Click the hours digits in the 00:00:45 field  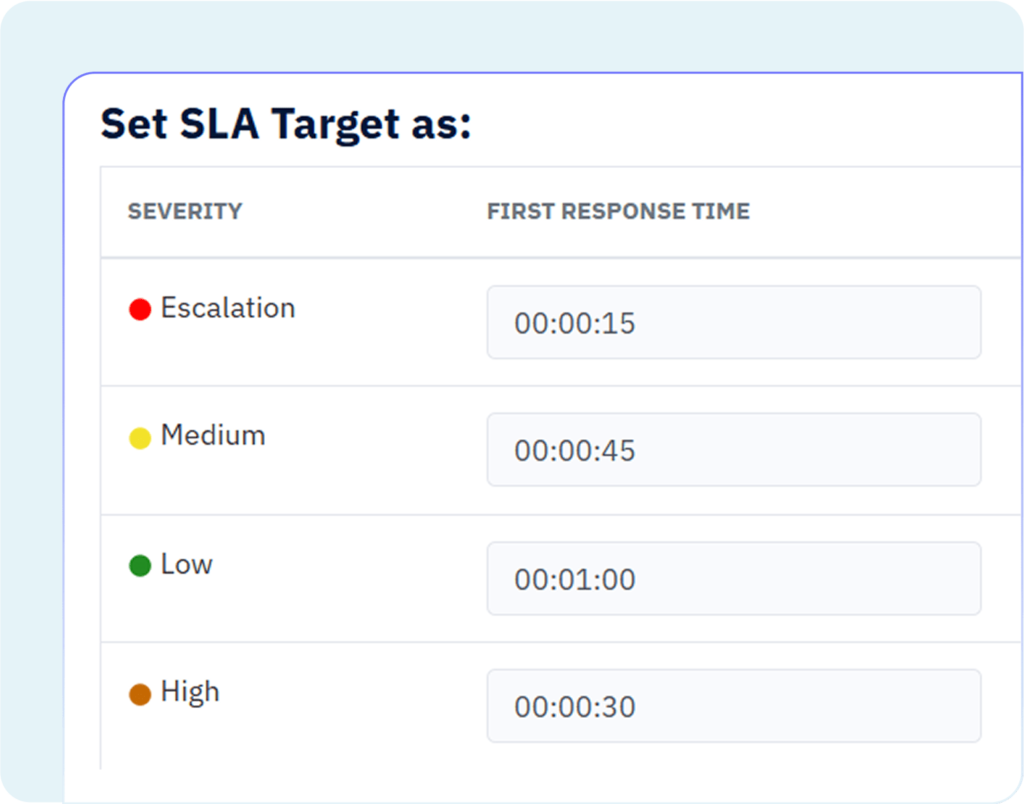529,451
